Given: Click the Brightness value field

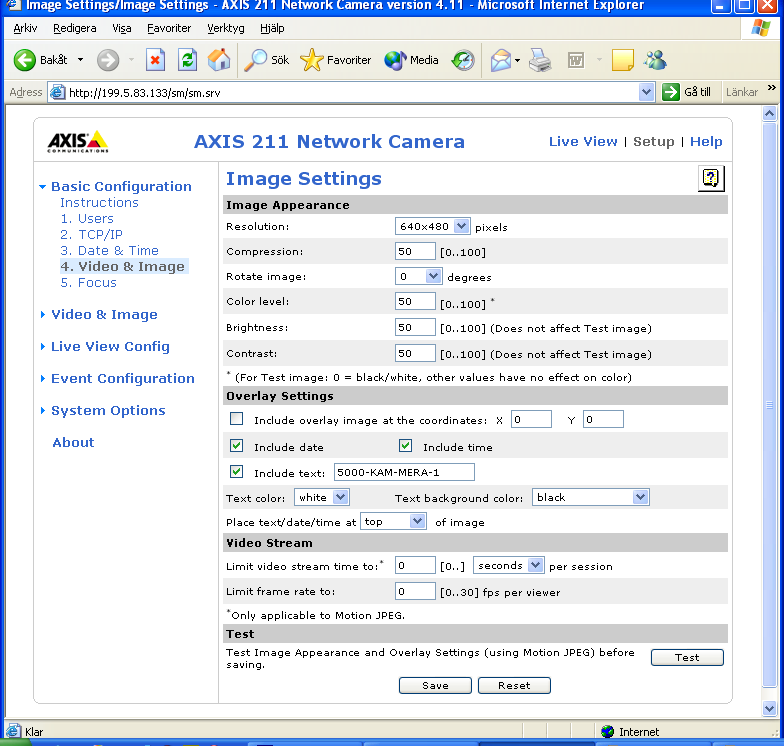Looking at the screenshot, I should click(x=415, y=327).
